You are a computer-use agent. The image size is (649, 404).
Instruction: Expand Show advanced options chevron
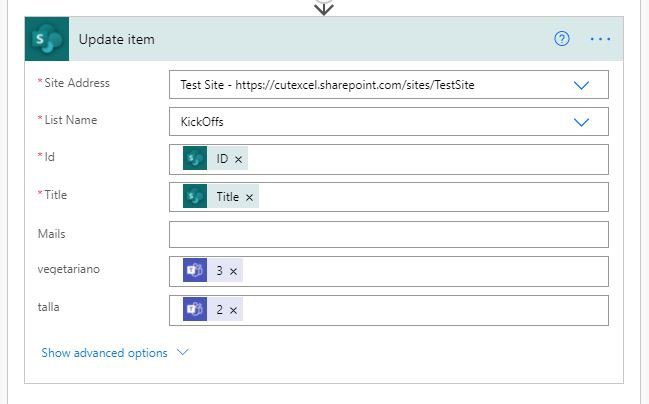[183, 352]
